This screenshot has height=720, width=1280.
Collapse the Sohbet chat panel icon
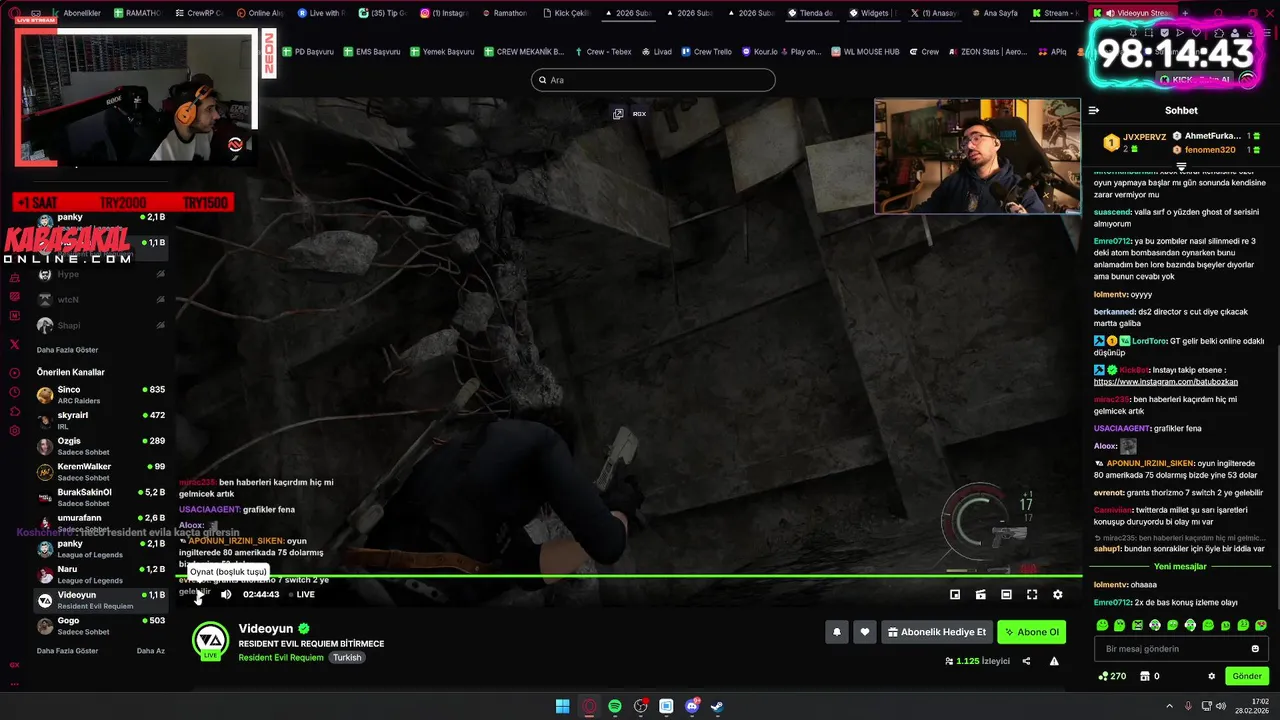(1094, 111)
